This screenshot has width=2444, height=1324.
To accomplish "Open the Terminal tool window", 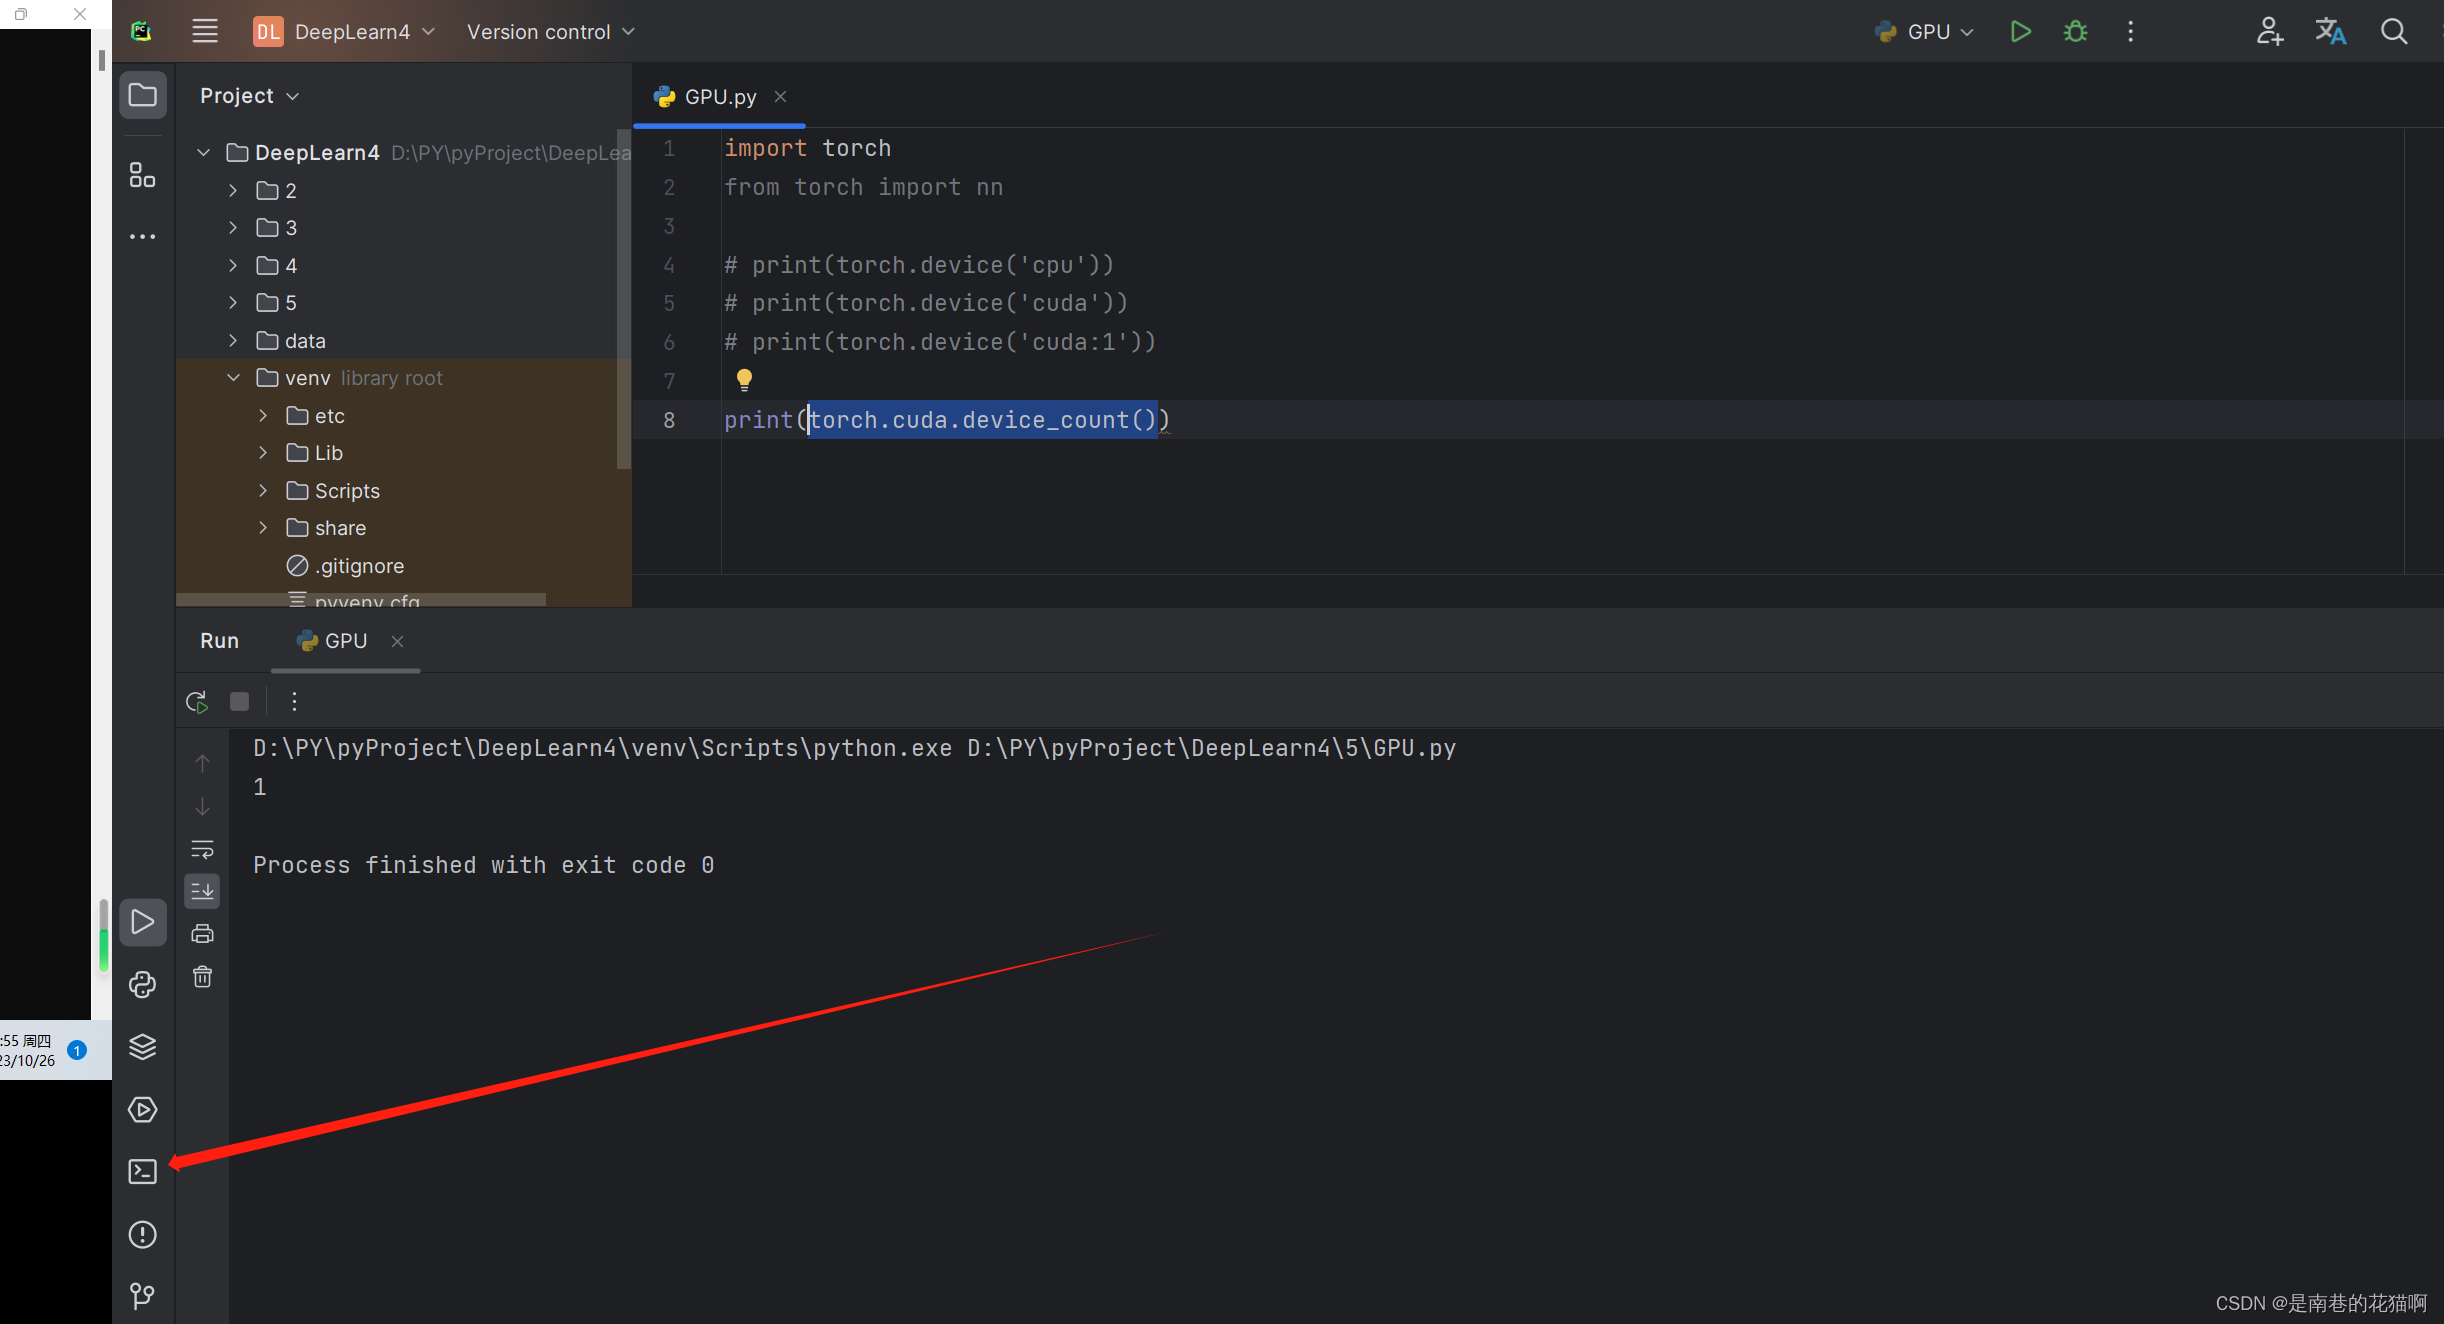I will pos(143,1172).
